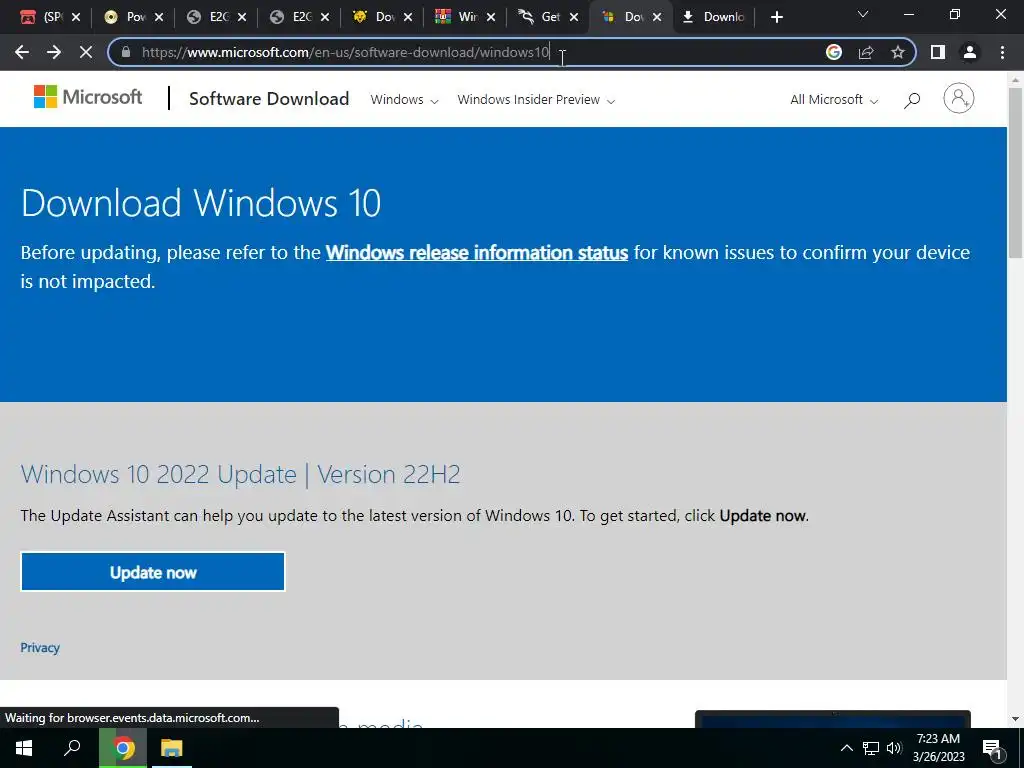Open taskbar search magnifier
1024x768 pixels.
click(72, 748)
